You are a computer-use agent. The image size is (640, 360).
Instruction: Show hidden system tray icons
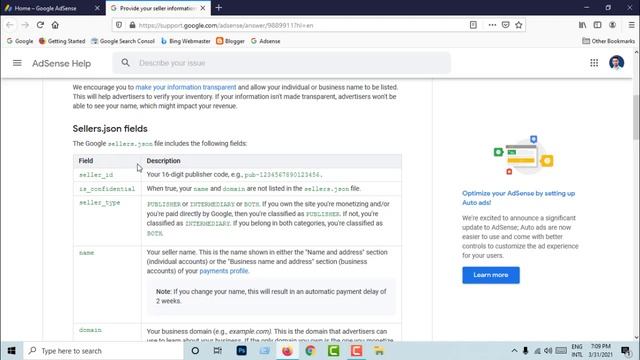(x=514, y=351)
